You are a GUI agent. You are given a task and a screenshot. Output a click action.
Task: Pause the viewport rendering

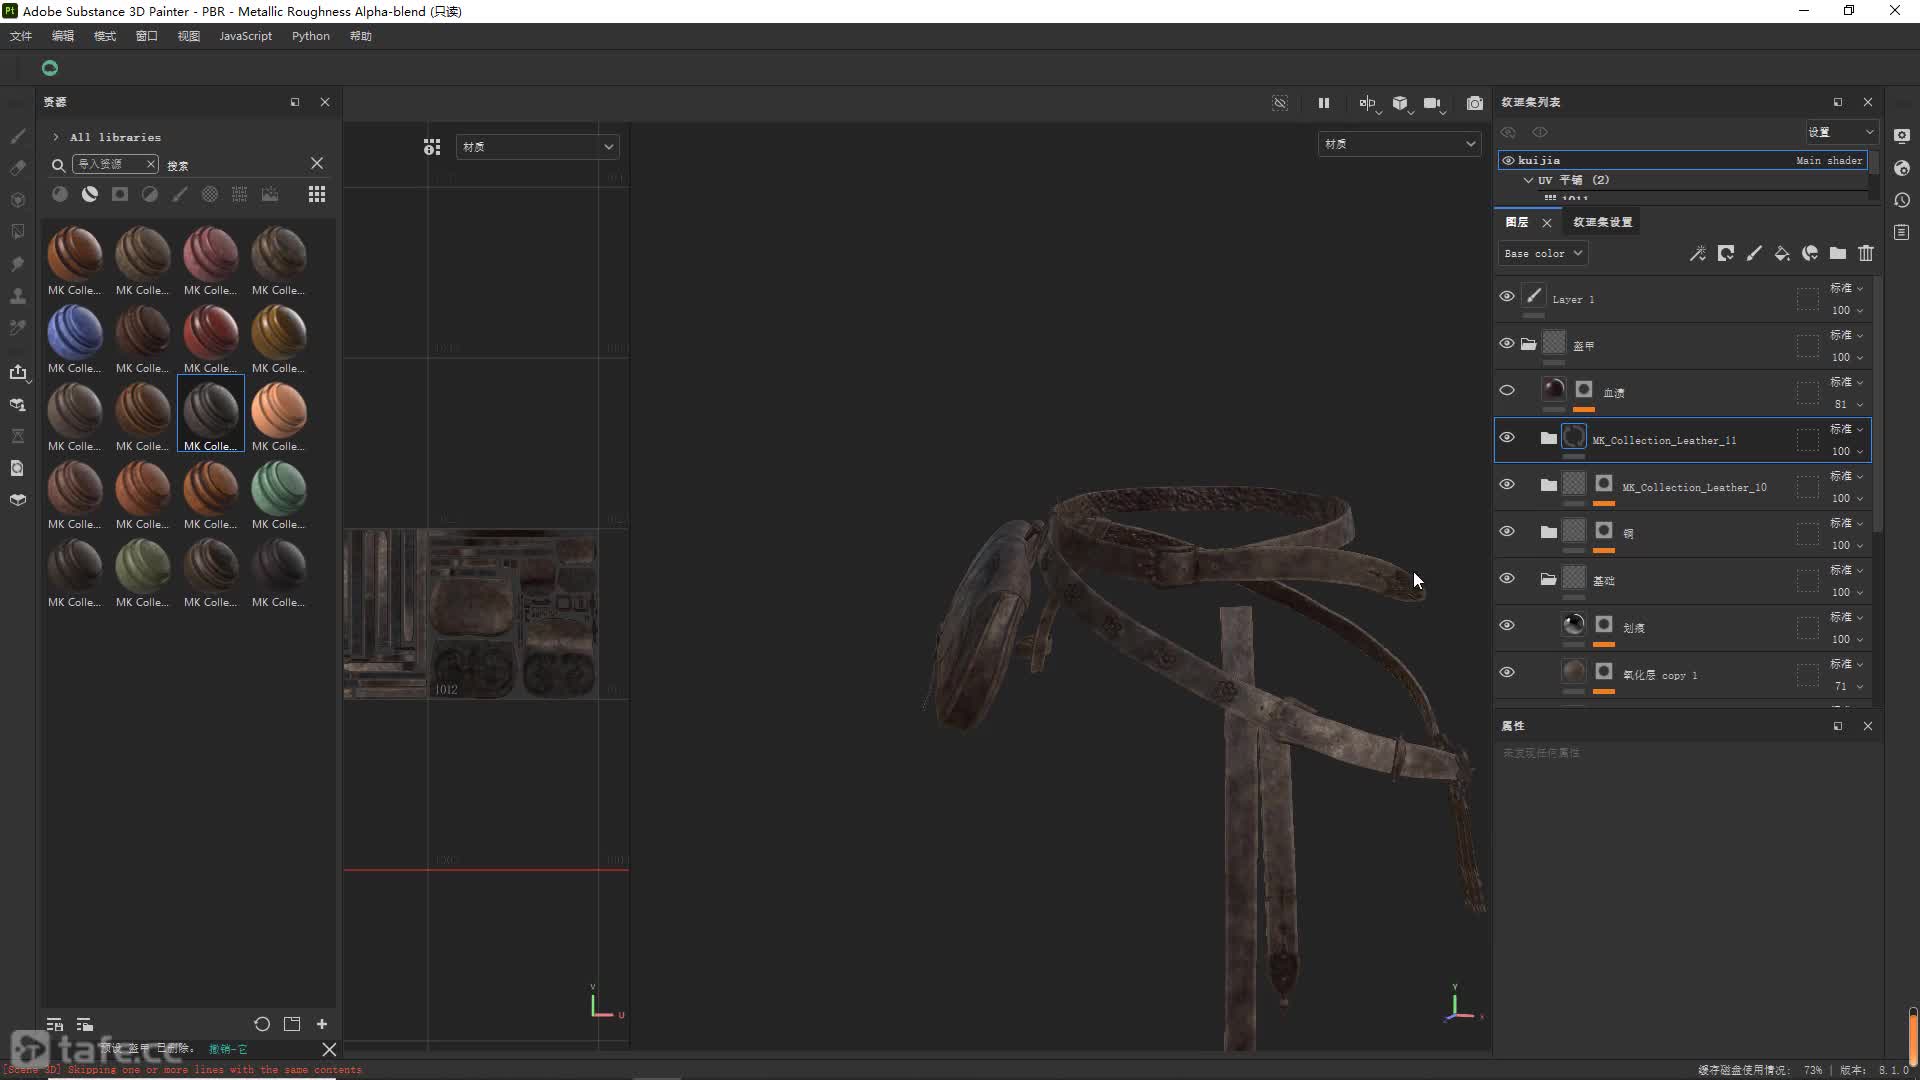[1324, 103]
